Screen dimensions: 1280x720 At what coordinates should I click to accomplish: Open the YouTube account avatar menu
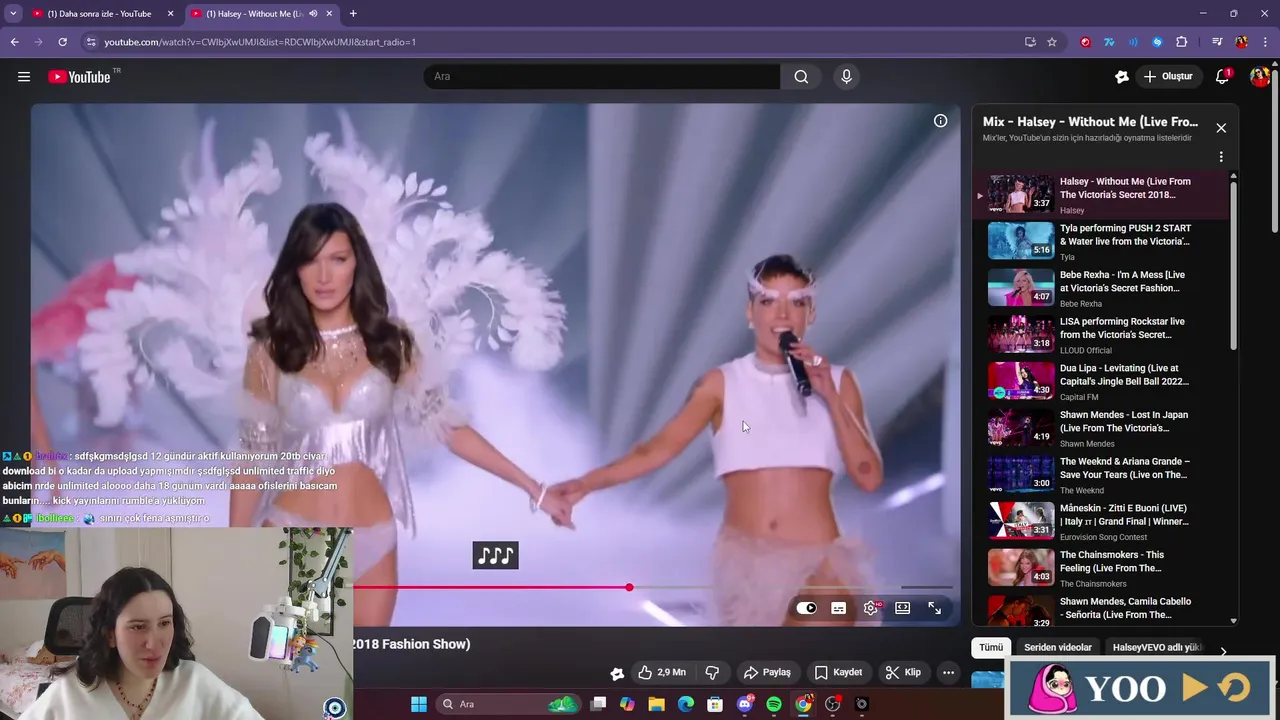[1259, 77]
